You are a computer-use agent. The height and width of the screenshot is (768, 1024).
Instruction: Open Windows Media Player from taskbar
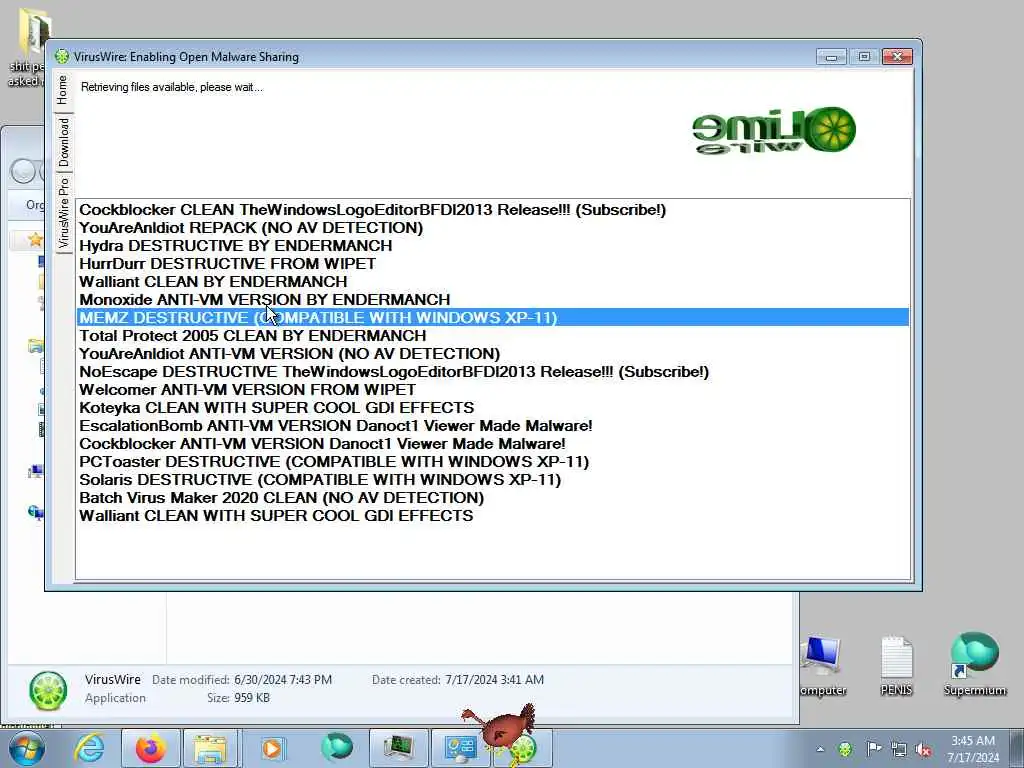point(272,748)
